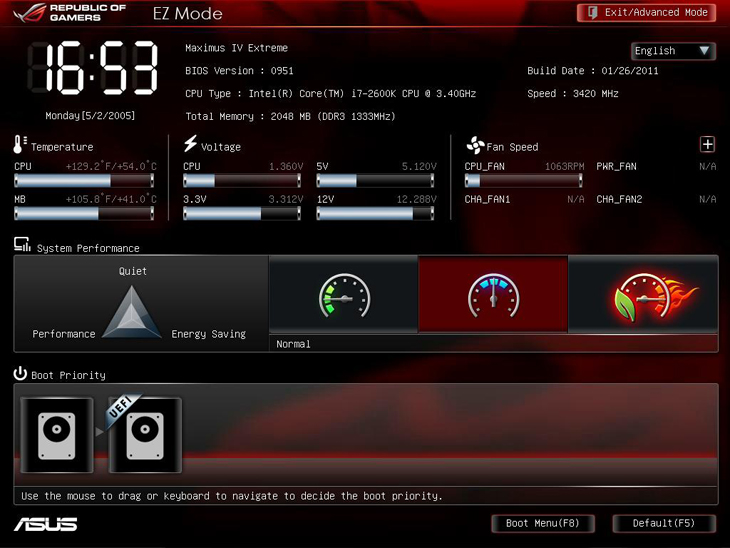This screenshot has width=730, height=548.
Task: Expand fan speed list with plus button
Action: [707, 145]
